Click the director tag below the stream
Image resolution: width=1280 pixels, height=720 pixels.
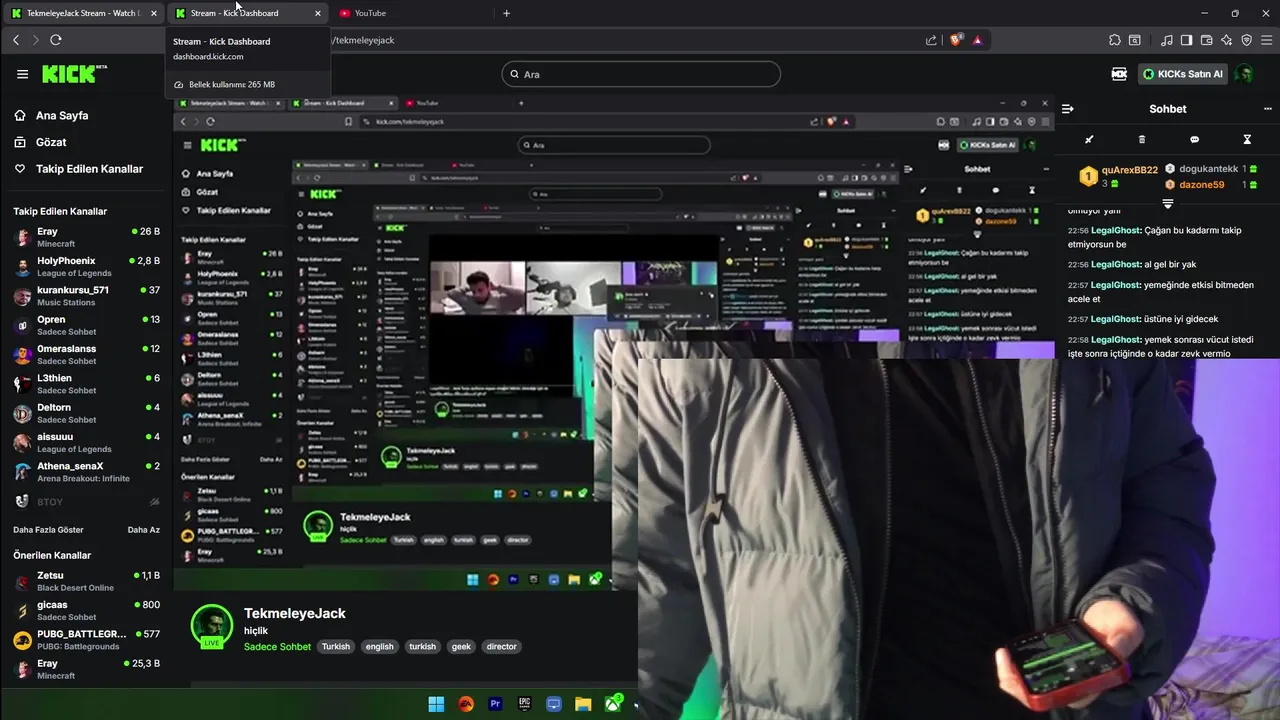click(501, 647)
